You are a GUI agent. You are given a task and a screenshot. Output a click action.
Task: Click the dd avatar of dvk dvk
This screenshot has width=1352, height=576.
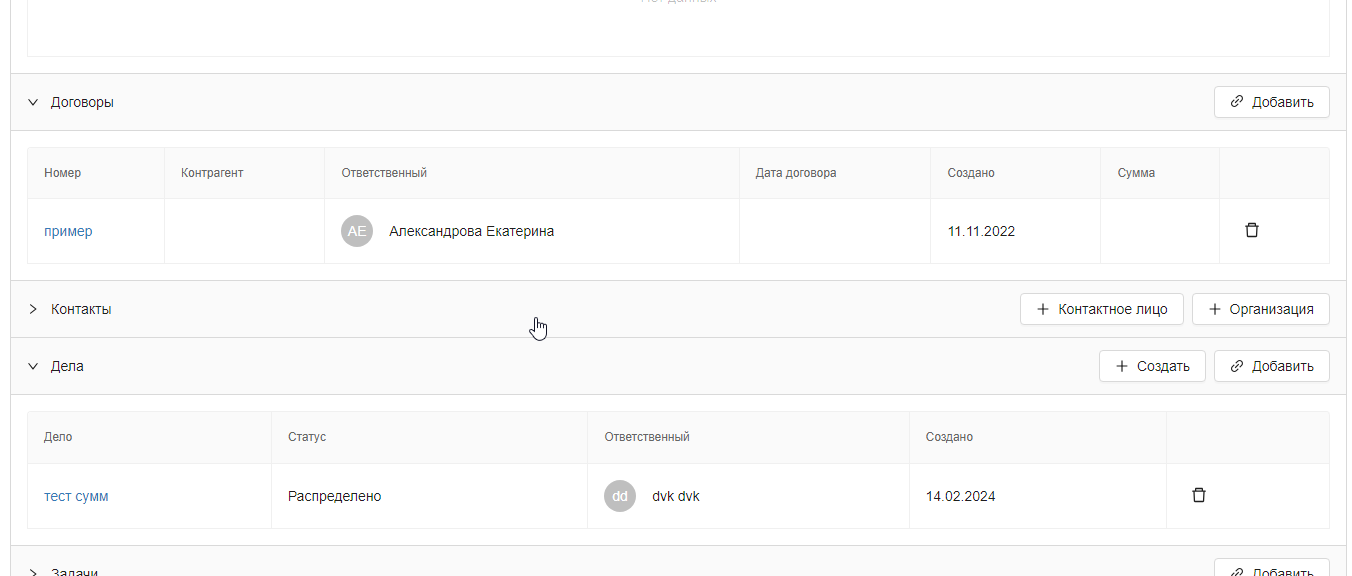point(620,496)
